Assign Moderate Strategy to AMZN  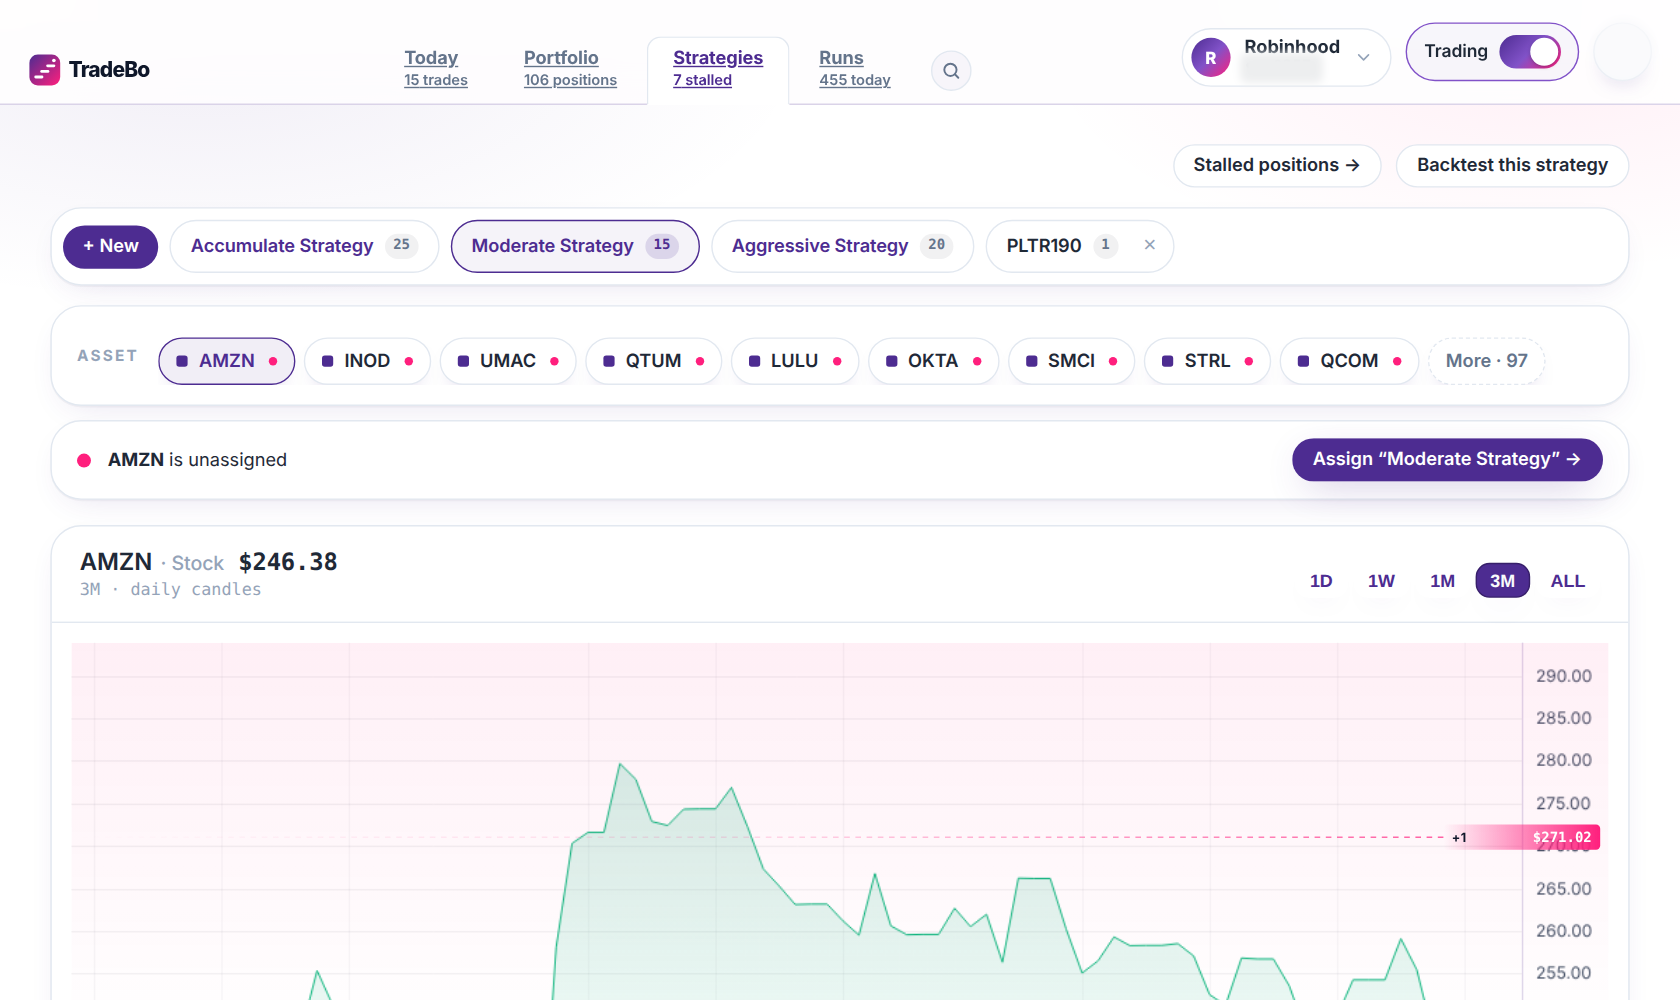click(x=1447, y=460)
